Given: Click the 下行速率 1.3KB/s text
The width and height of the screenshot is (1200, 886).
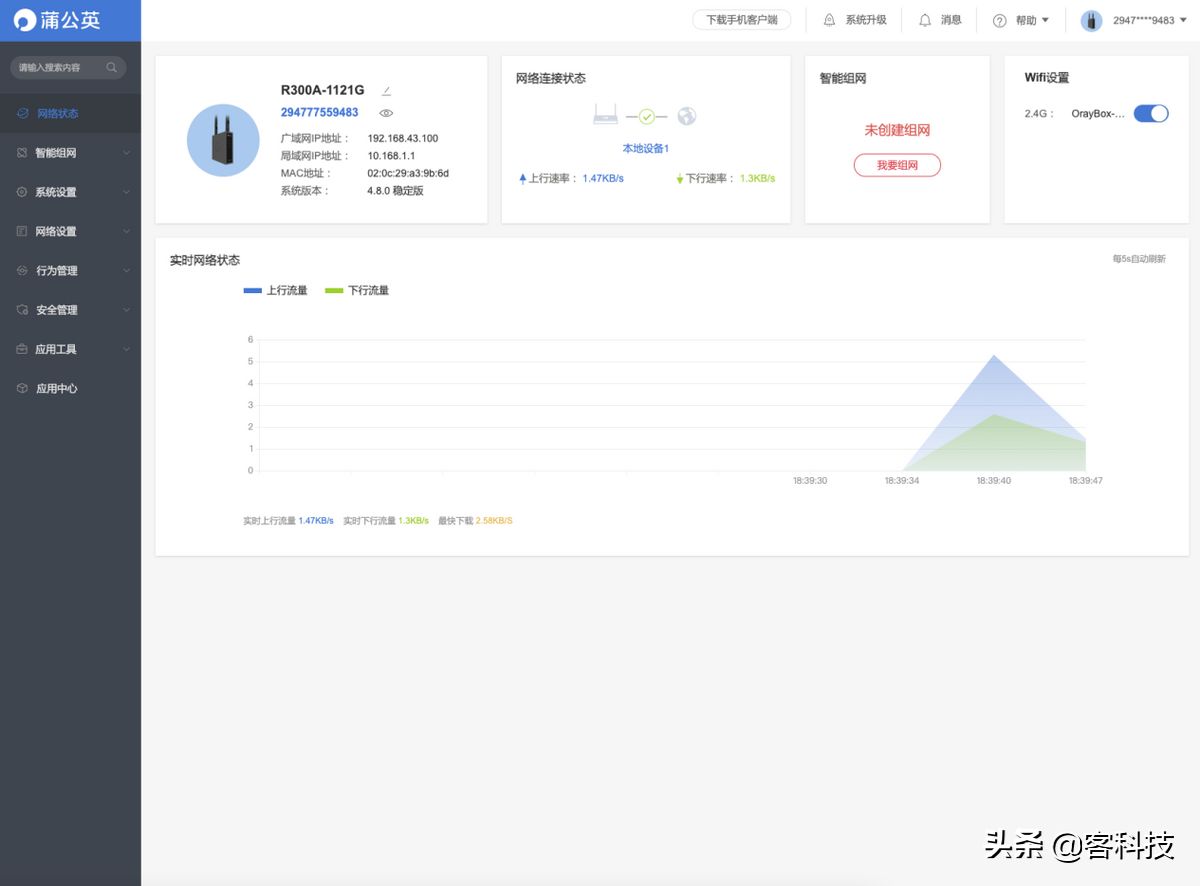Looking at the screenshot, I should pos(731,179).
